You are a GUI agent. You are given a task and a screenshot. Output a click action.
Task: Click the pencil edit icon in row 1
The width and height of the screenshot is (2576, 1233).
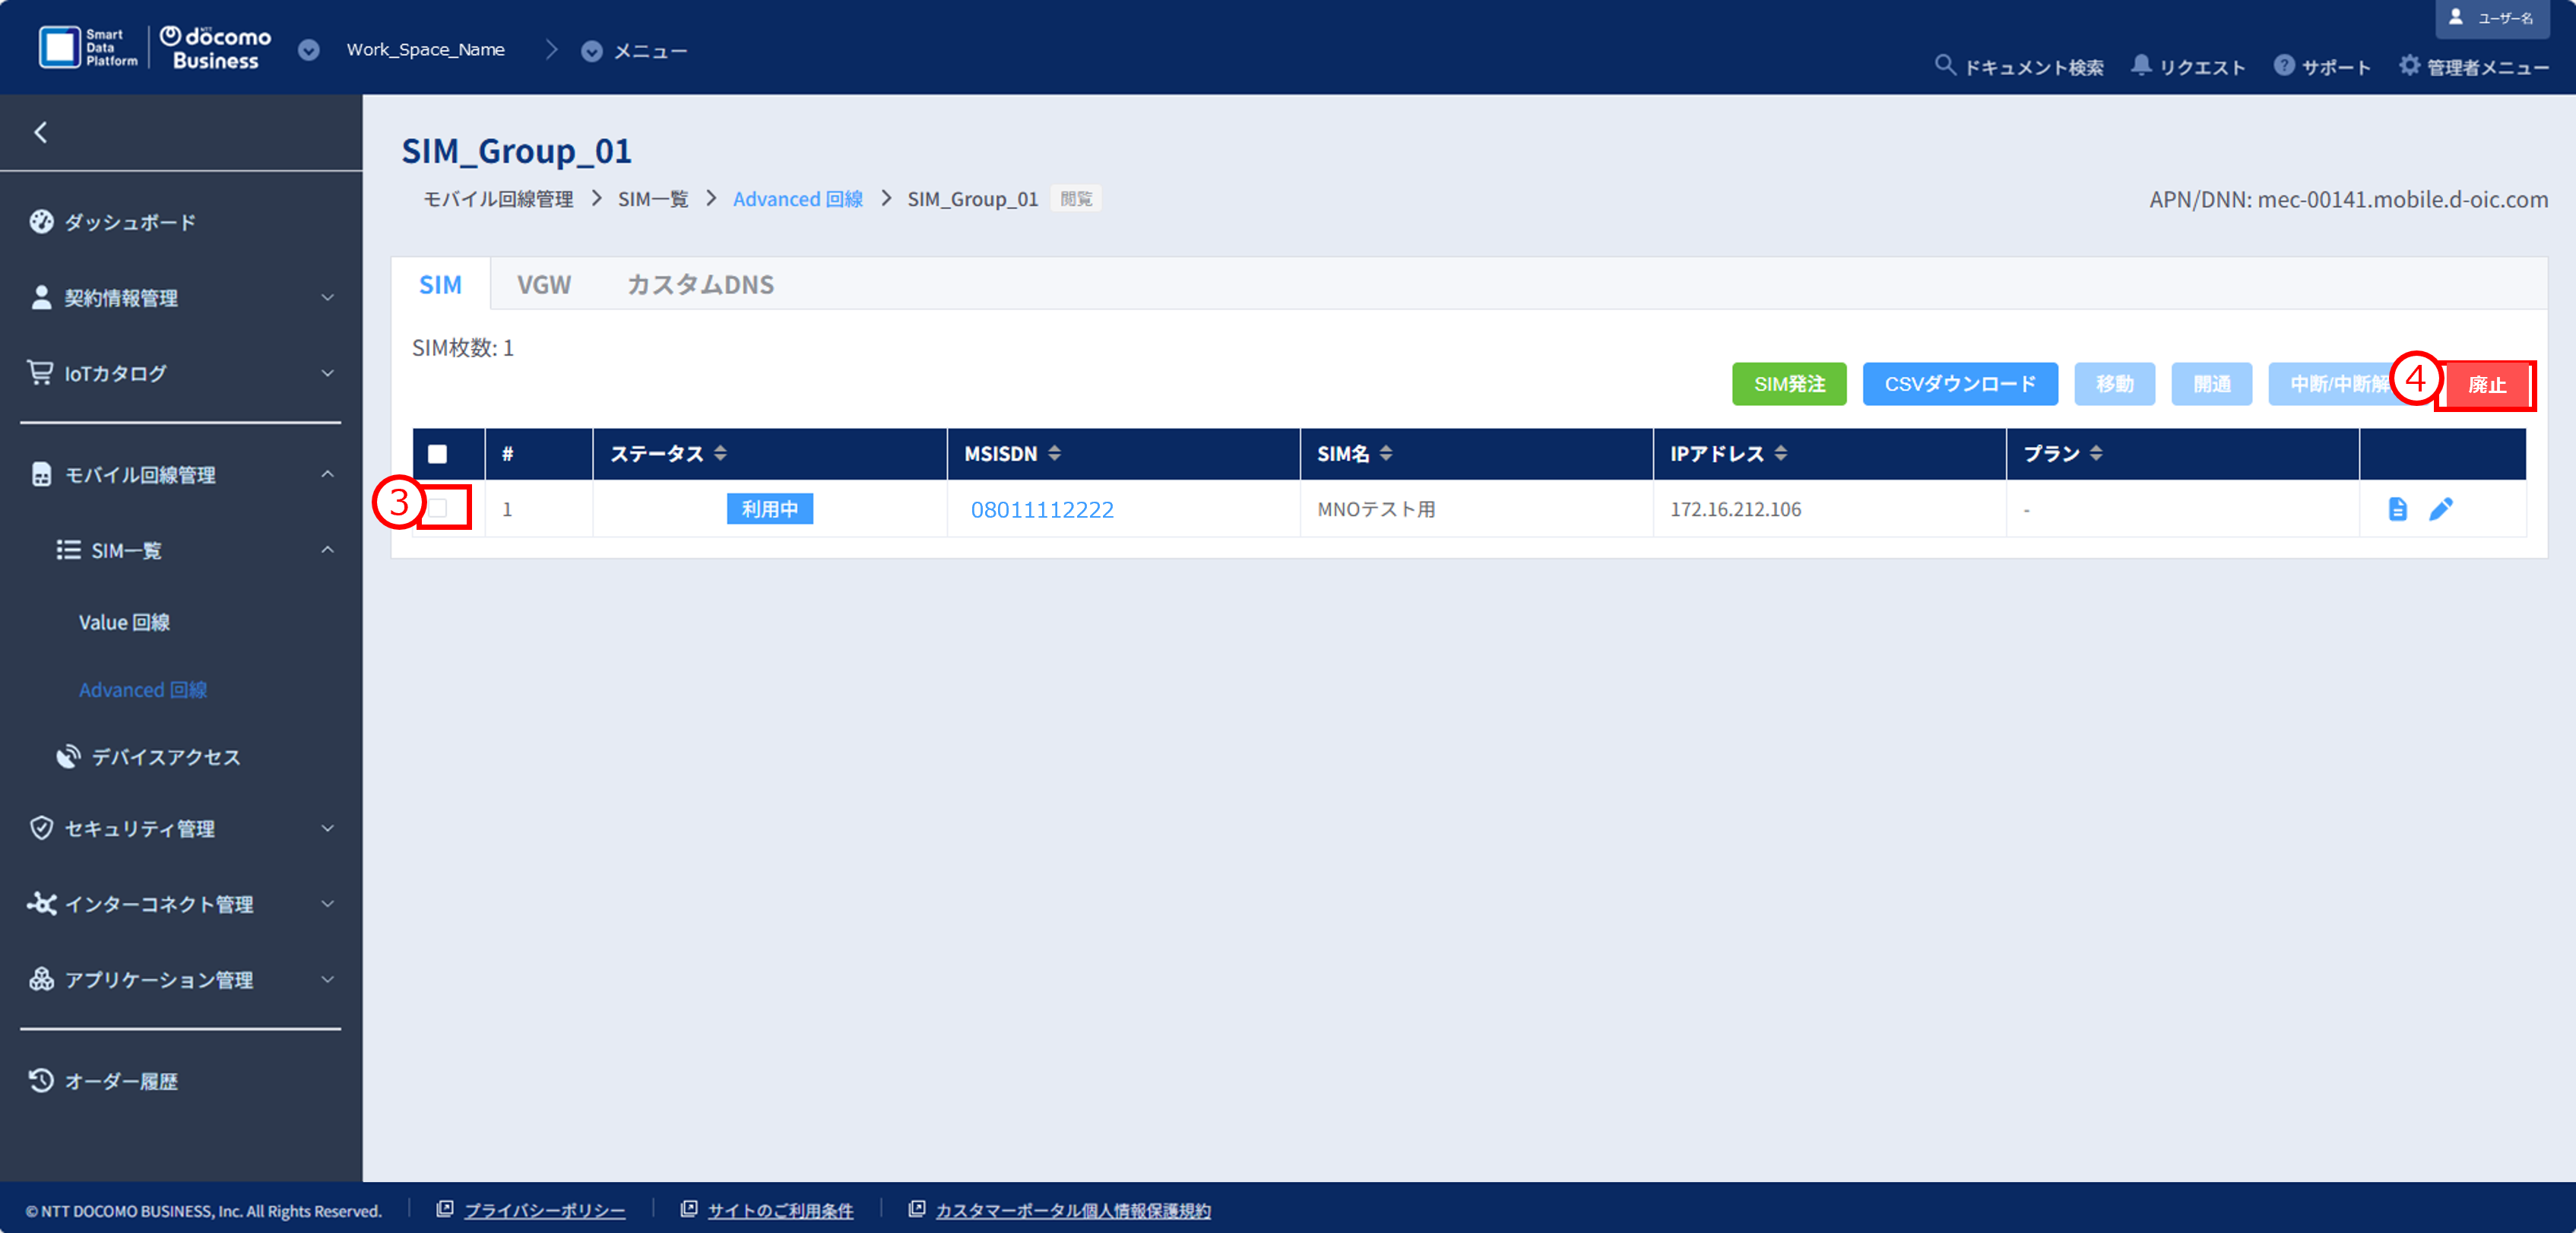click(2440, 509)
